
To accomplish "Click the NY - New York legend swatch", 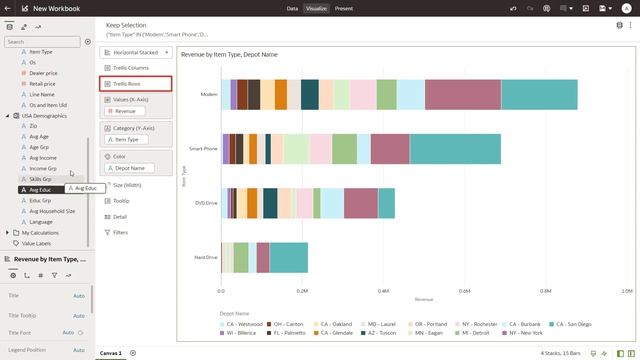I will [504, 333].
